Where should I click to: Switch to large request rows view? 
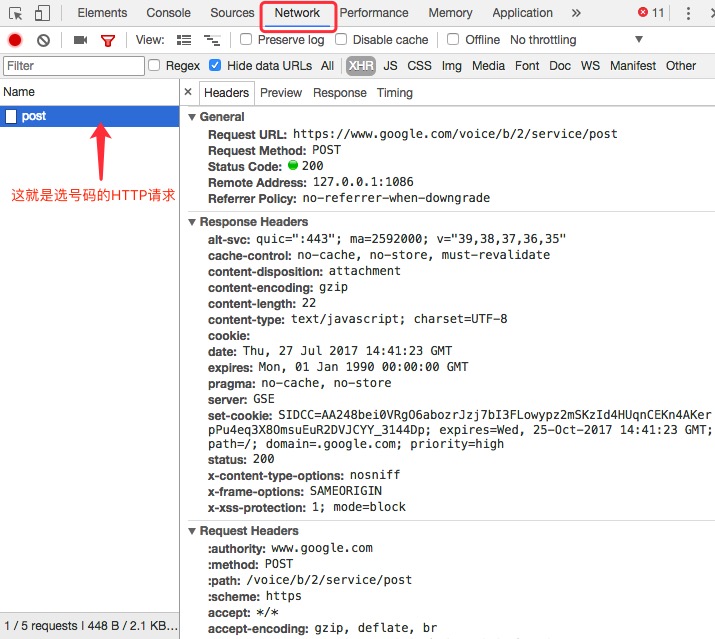point(184,40)
